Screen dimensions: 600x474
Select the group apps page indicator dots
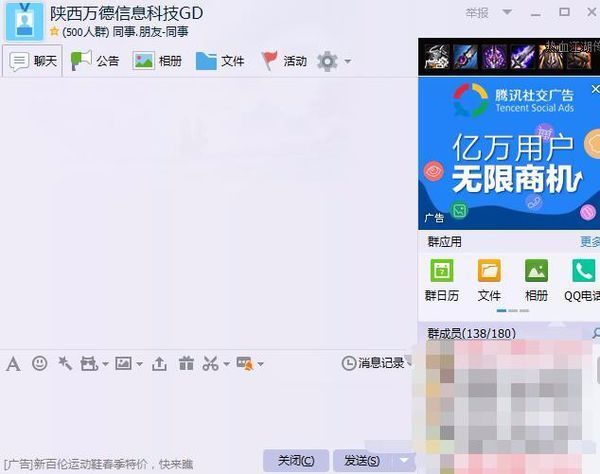coord(513,311)
